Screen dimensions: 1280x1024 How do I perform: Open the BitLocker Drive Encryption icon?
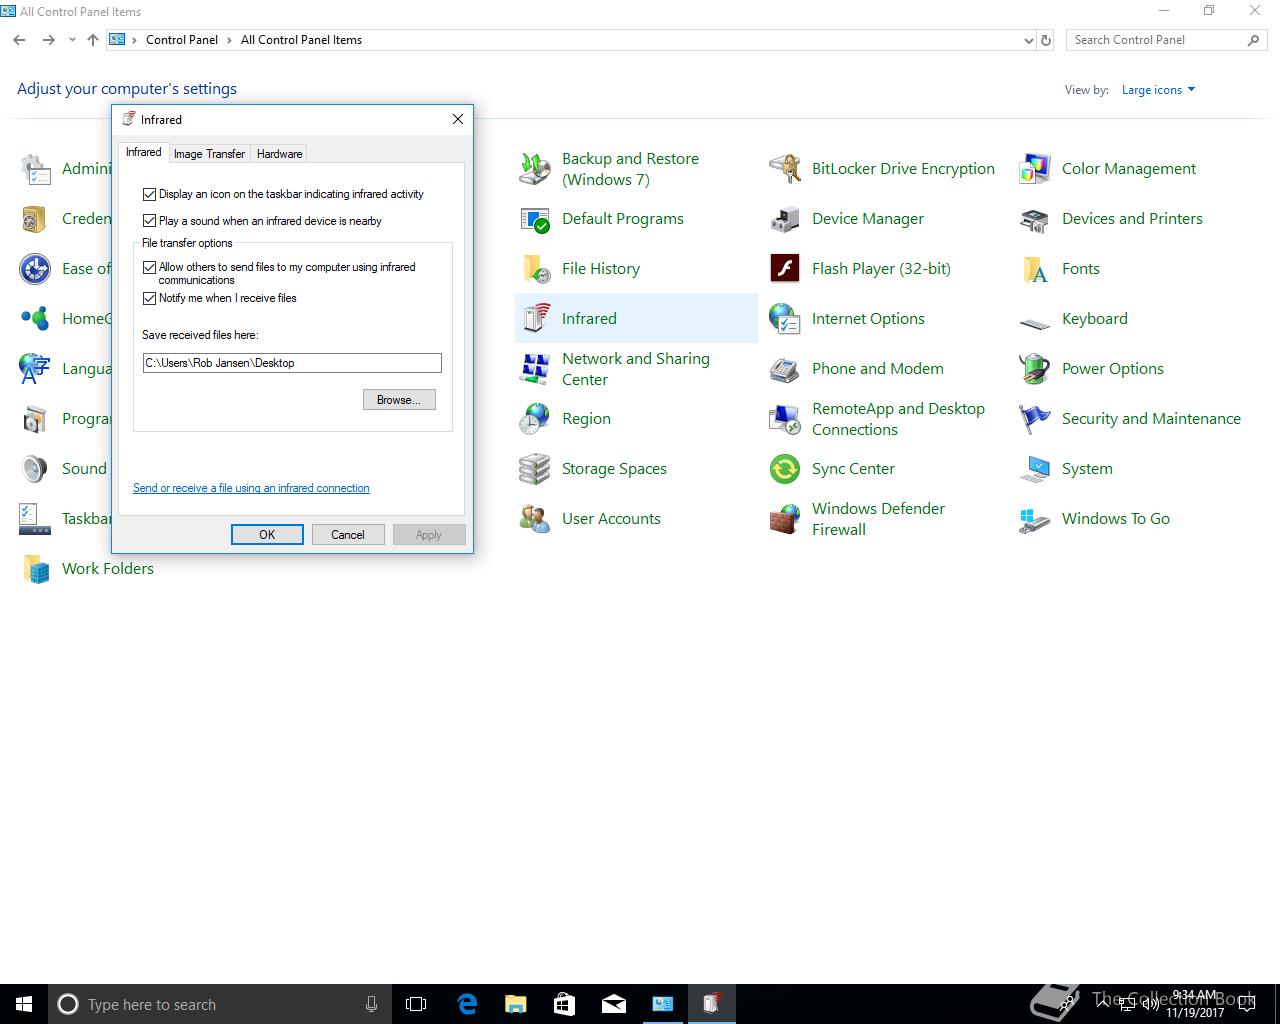point(785,169)
